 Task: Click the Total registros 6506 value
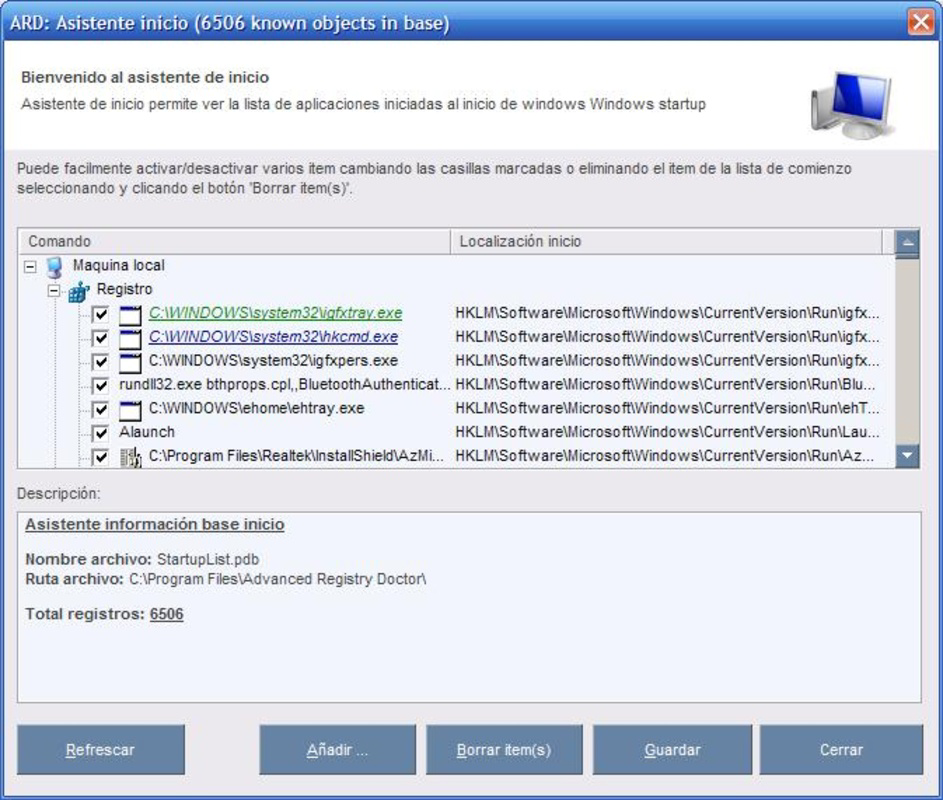tap(167, 614)
